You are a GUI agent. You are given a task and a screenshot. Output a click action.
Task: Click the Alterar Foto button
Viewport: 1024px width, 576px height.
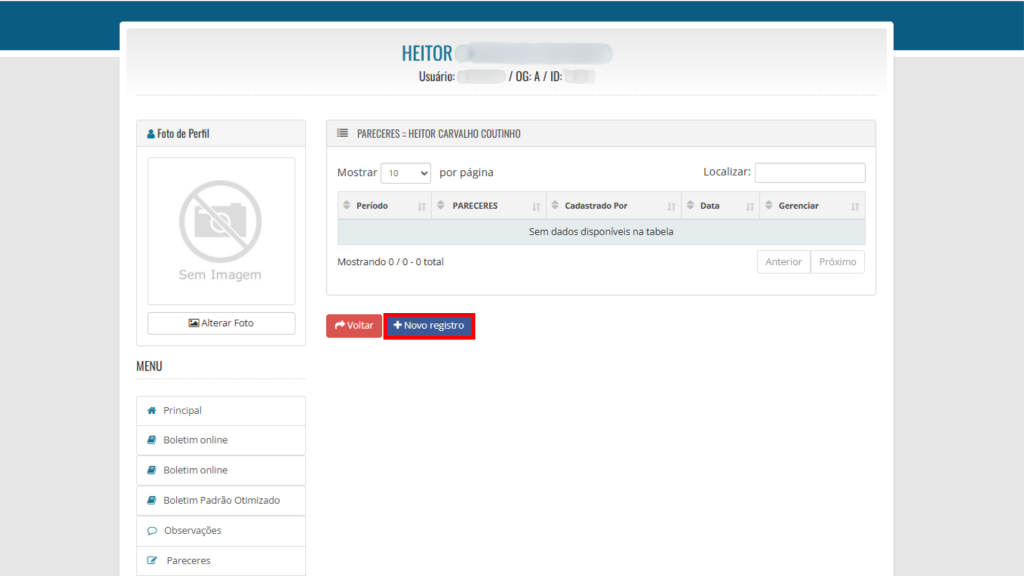pyautogui.click(x=221, y=323)
